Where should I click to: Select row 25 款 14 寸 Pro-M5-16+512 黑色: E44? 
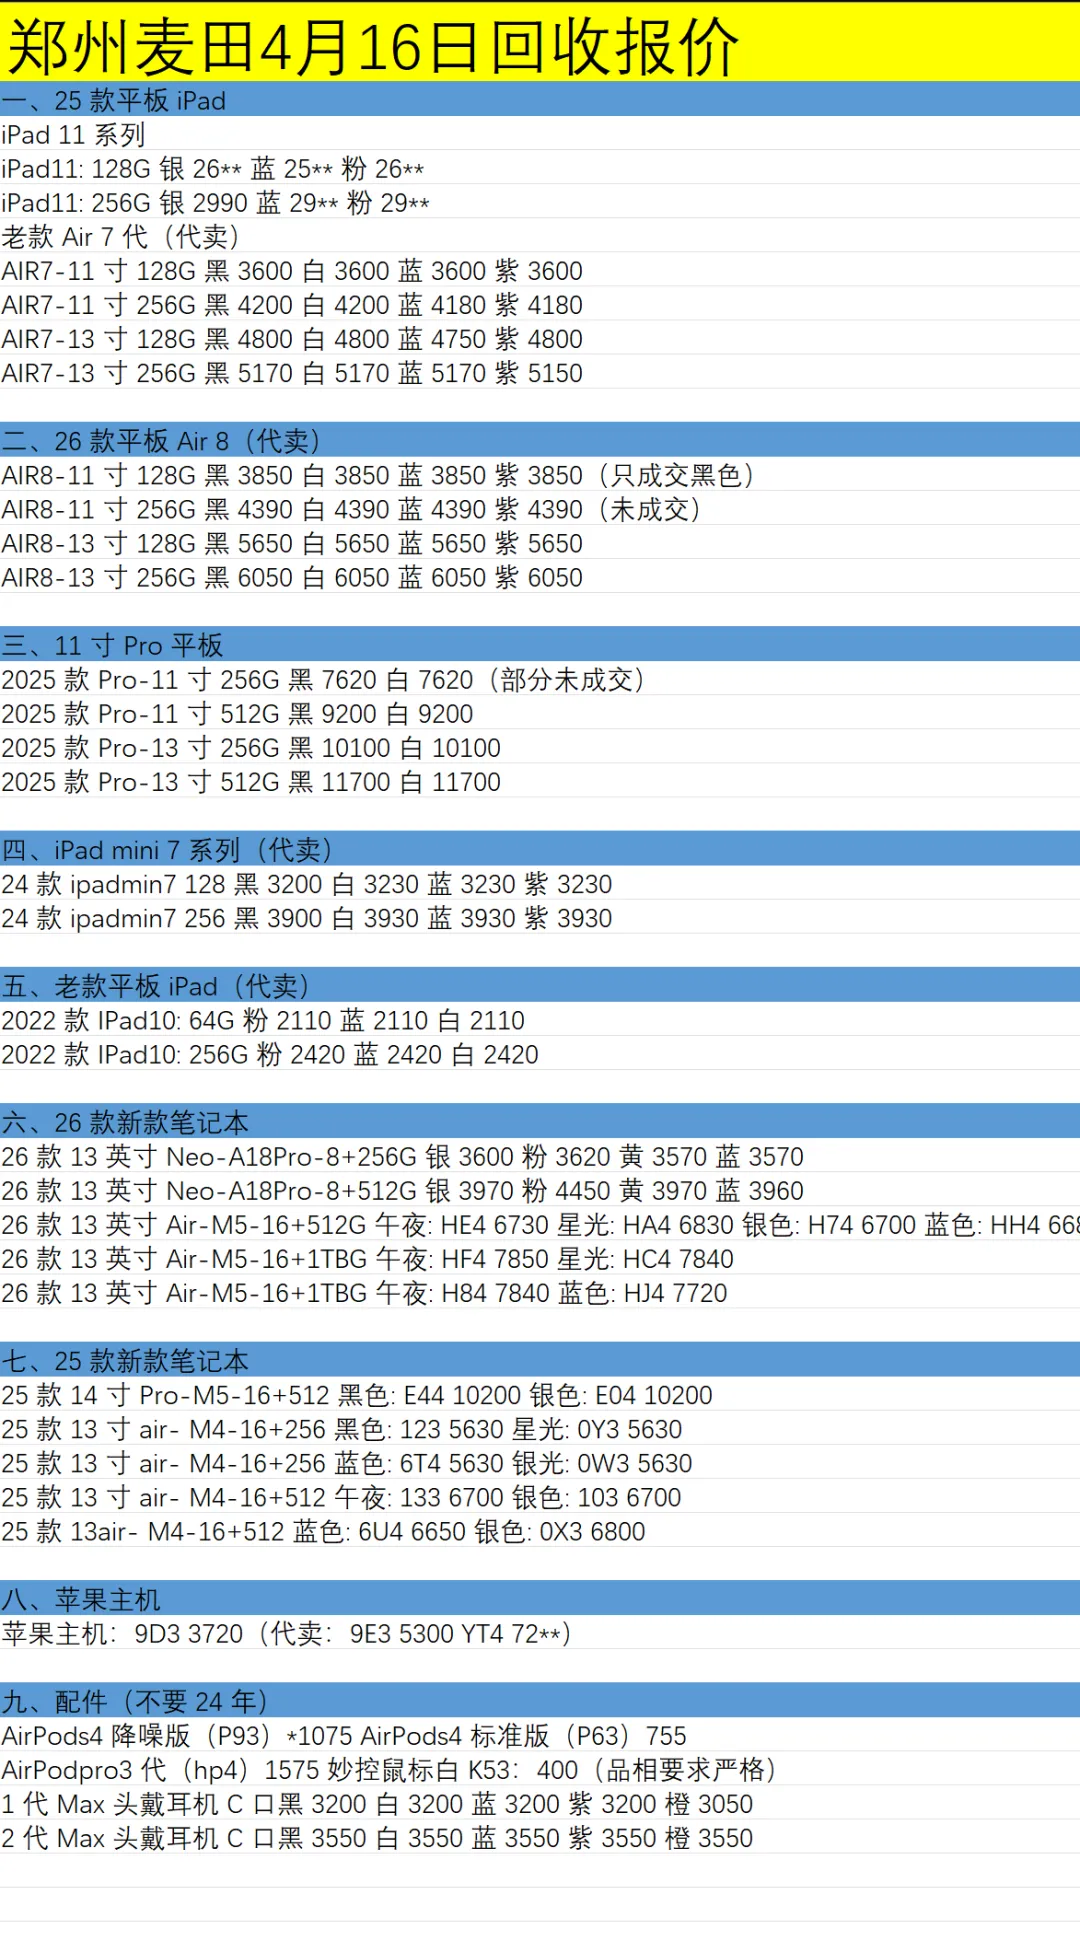point(540,1392)
